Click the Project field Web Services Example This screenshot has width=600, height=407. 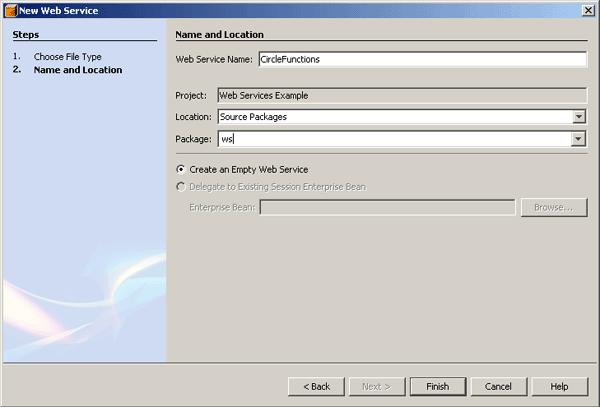pyautogui.click(x=402, y=95)
